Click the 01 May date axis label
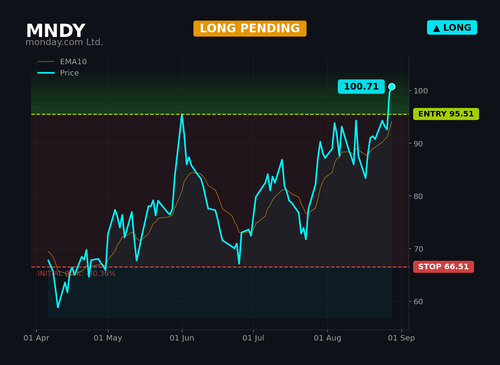The image size is (500, 365). [108, 338]
